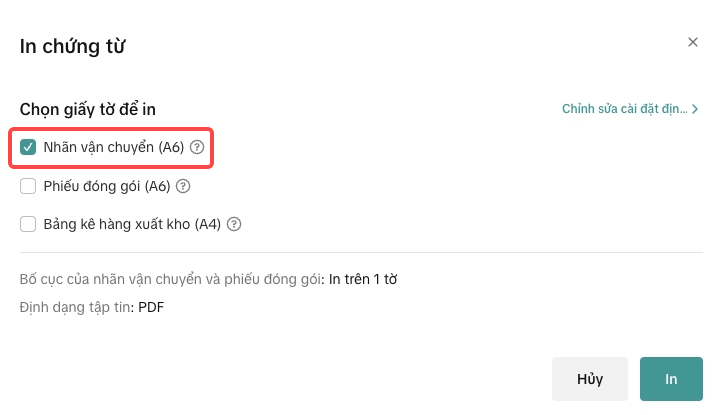Click help icon beside Bảng kê hàng xuất kho

[x=234, y=224]
